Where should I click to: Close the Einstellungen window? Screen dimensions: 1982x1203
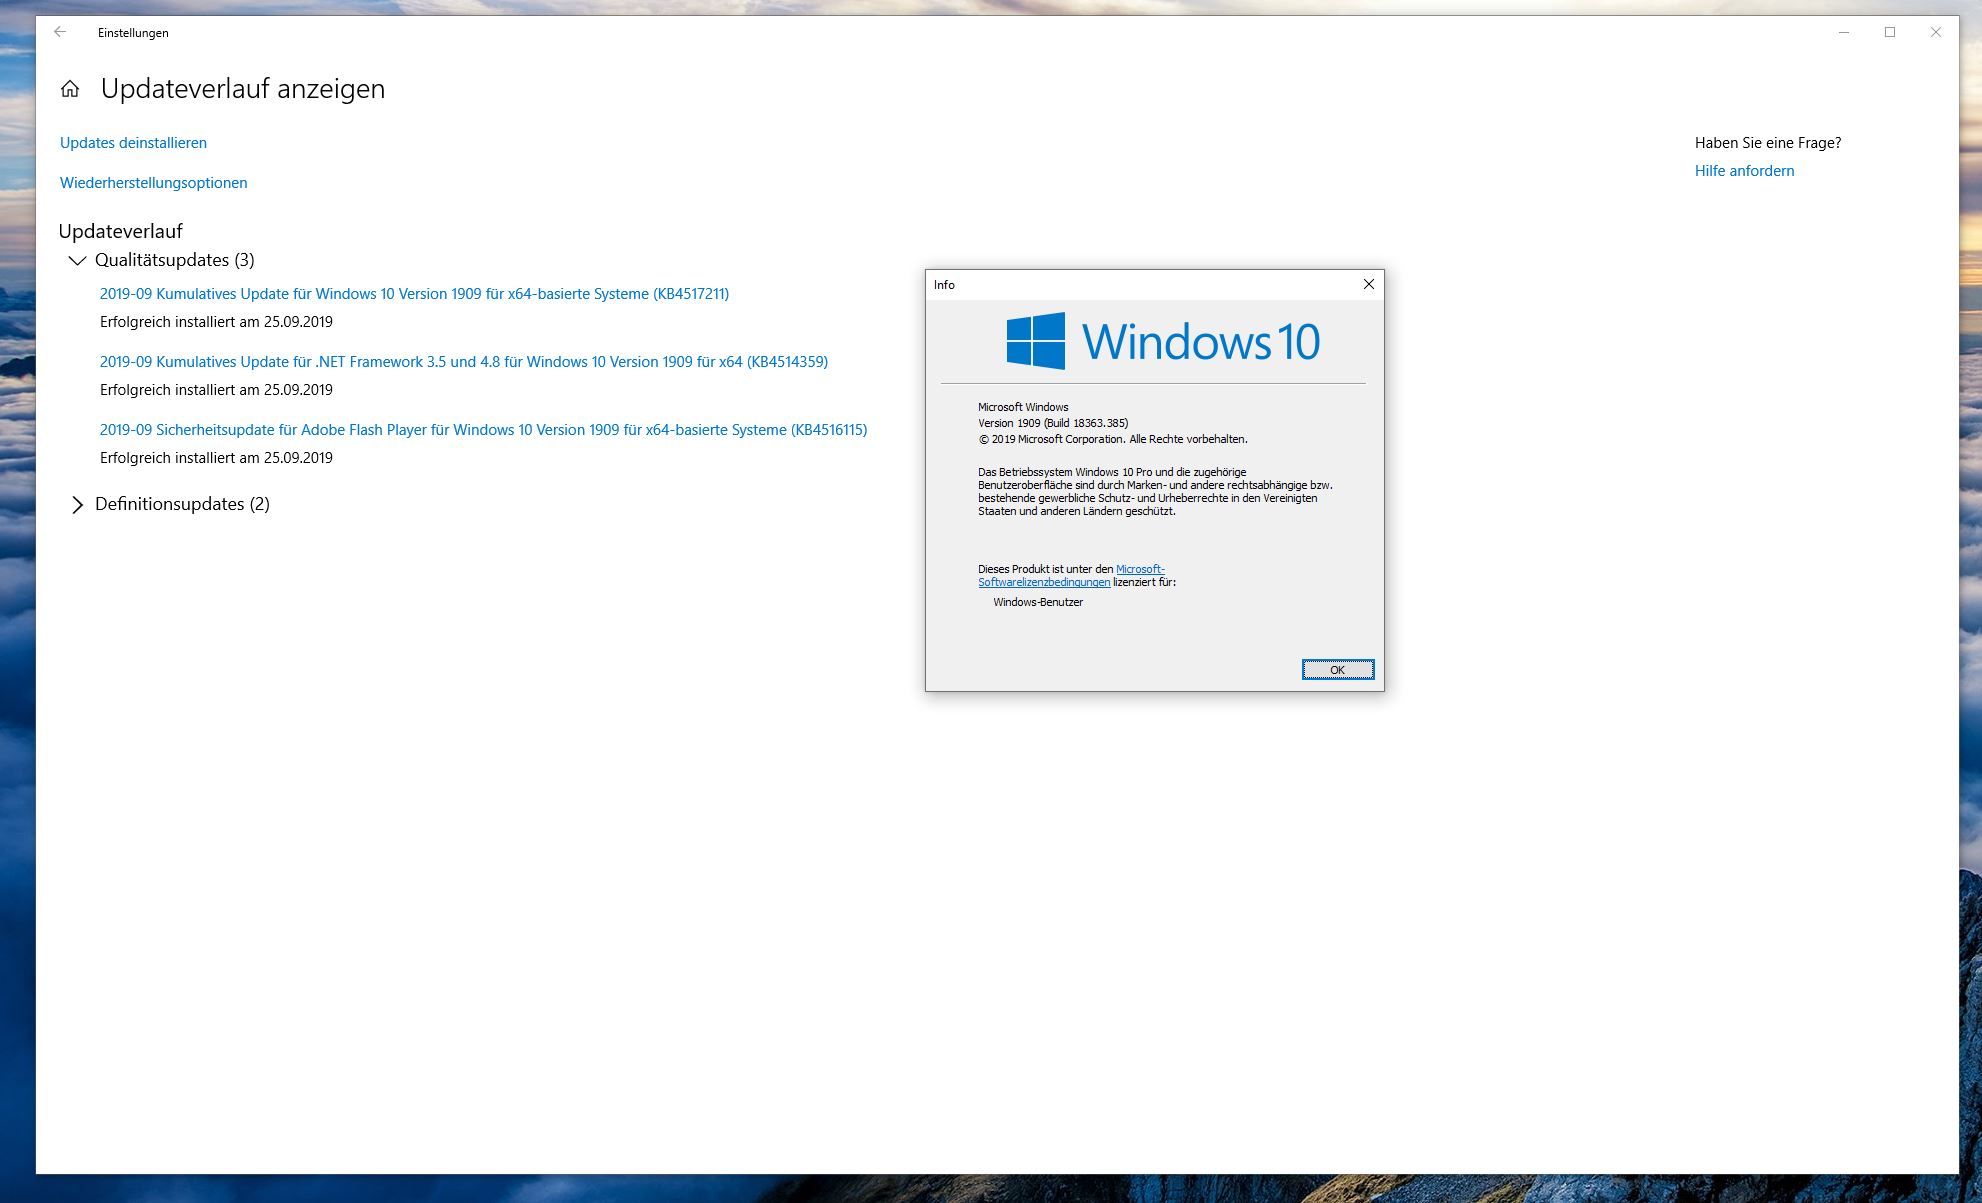point(1935,32)
